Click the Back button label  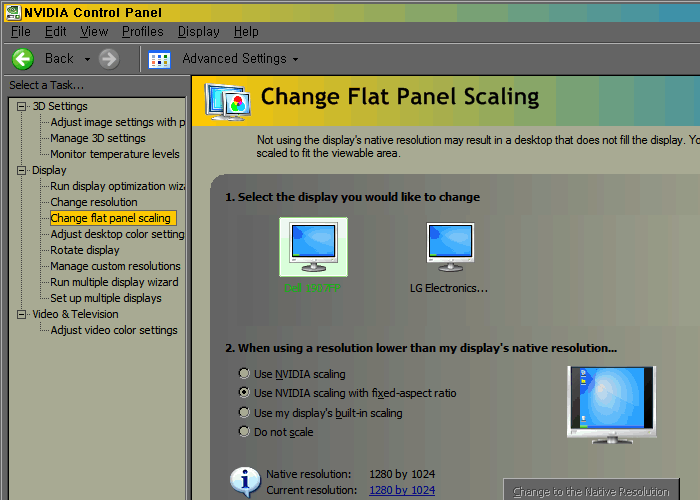(59, 58)
